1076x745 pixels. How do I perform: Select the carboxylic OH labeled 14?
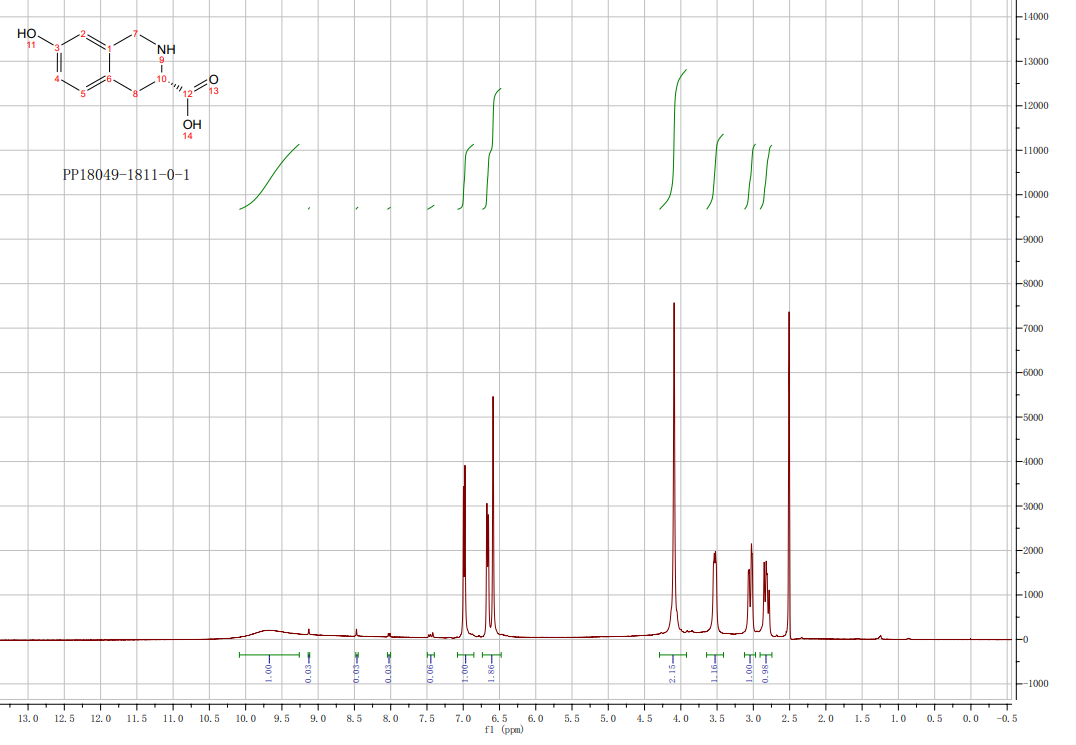click(x=191, y=124)
